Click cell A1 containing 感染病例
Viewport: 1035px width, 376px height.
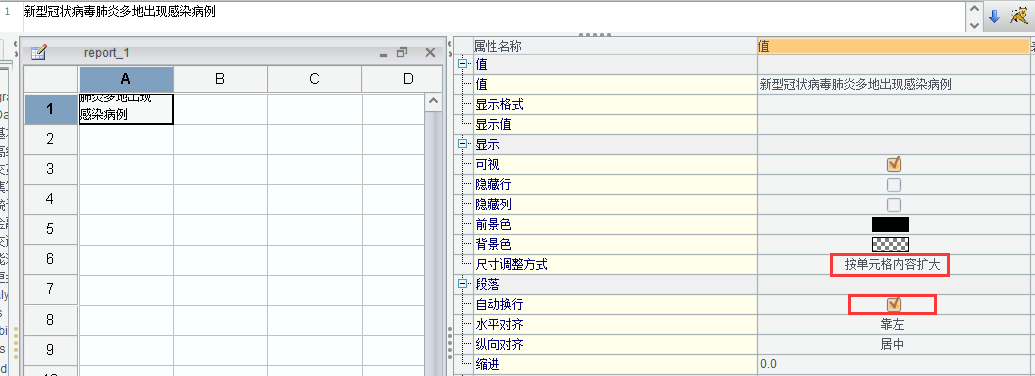tap(126, 109)
